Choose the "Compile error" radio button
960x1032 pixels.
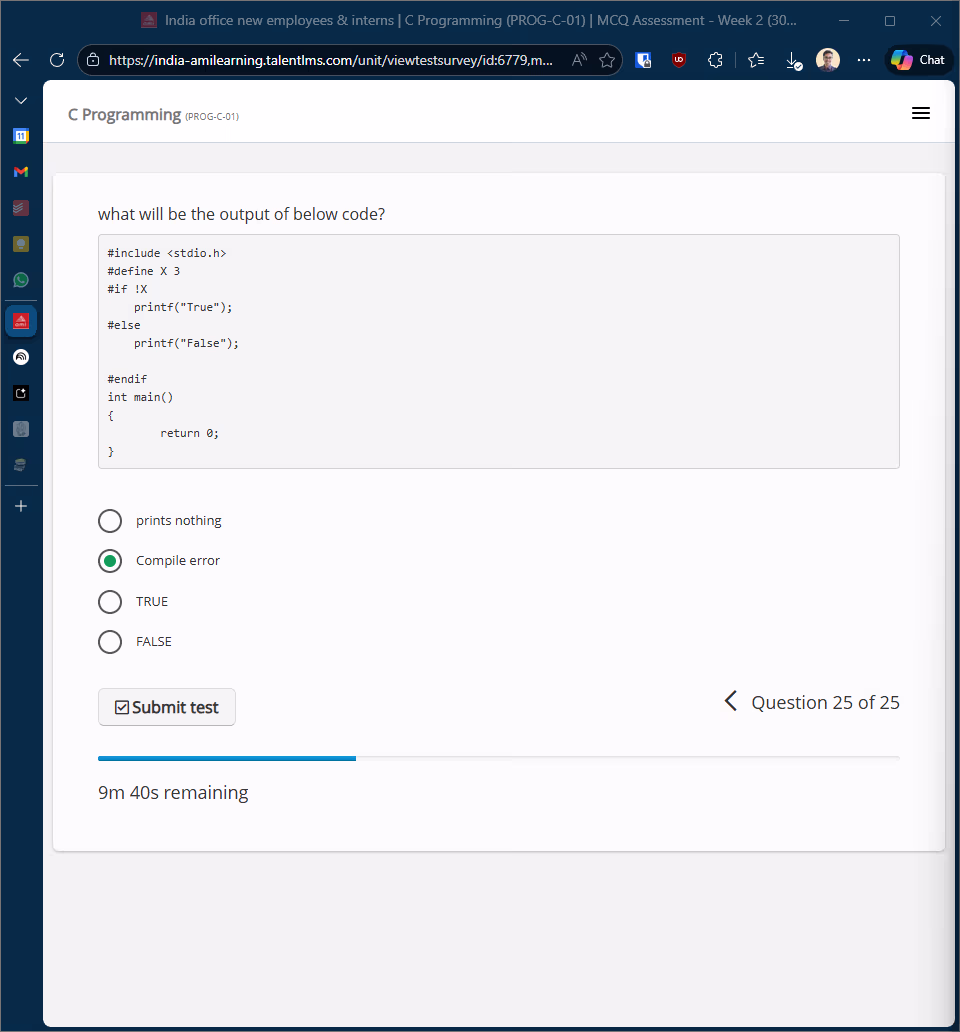click(x=110, y=561)
